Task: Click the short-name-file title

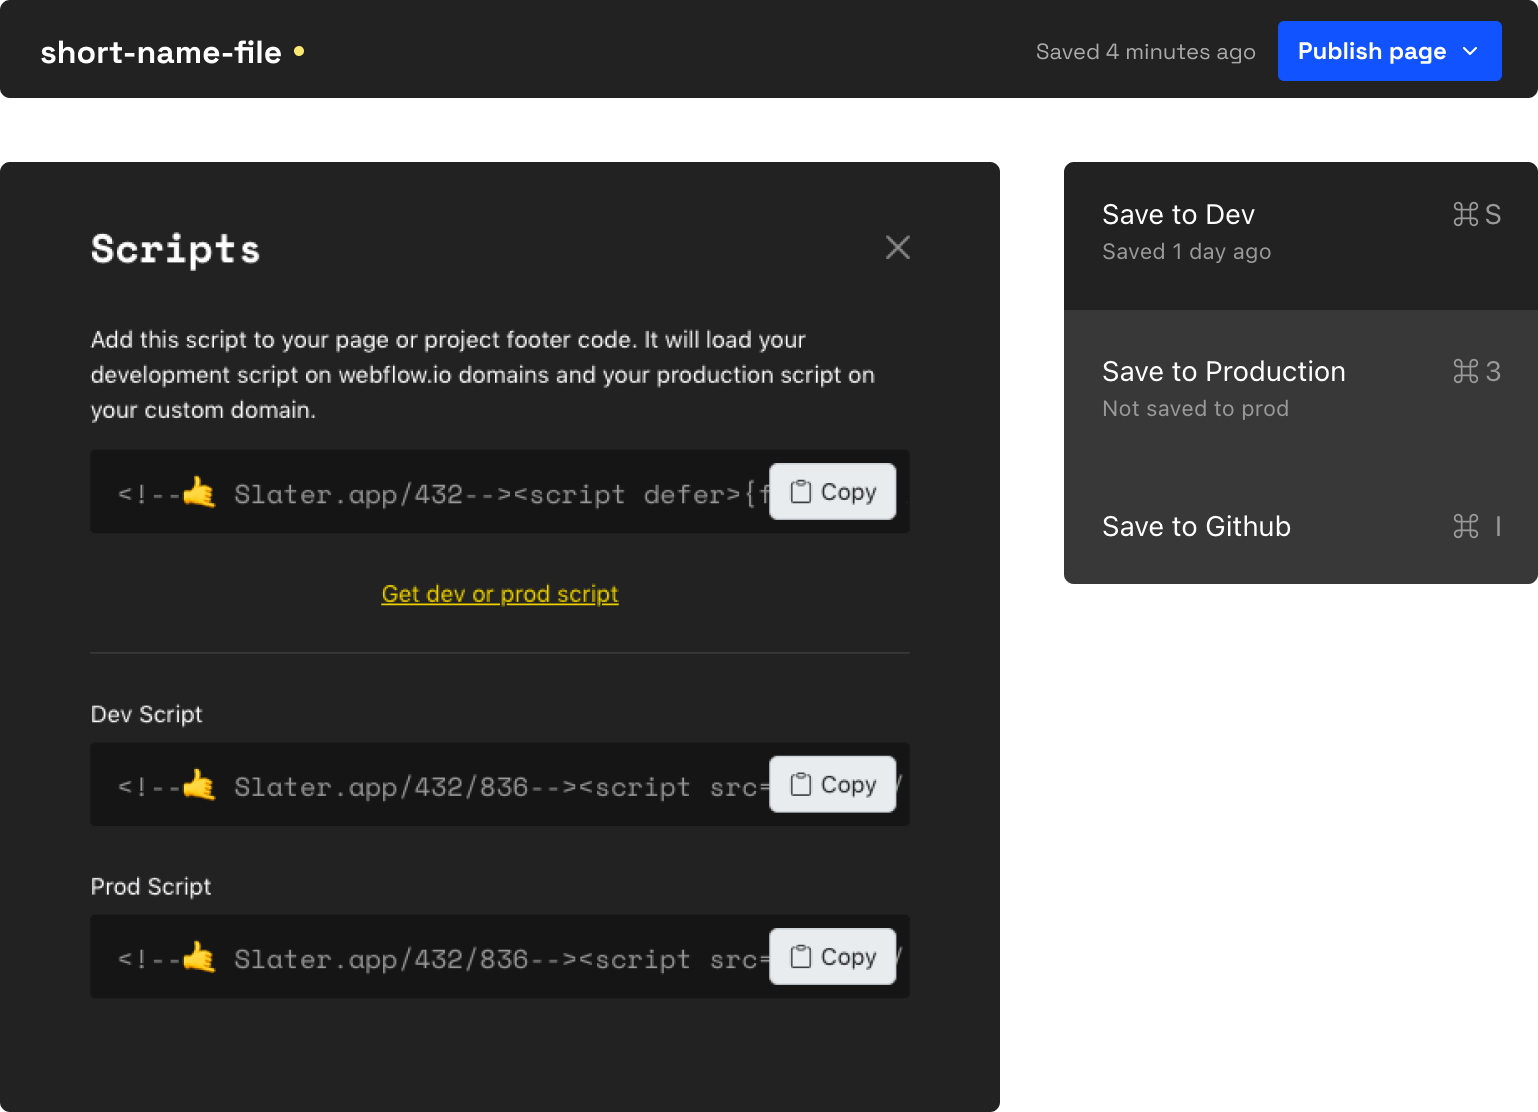Action: click(x=161, y=52)
